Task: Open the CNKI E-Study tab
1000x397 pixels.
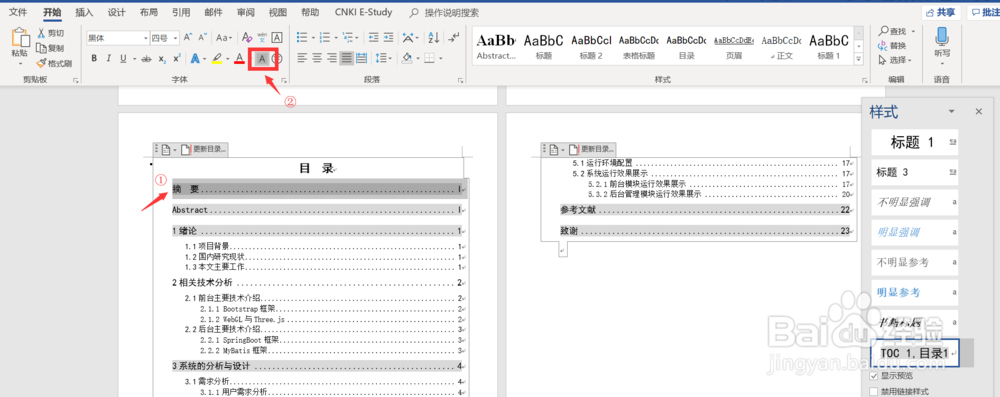Action: pyautogui.click(x=364, y=12)
